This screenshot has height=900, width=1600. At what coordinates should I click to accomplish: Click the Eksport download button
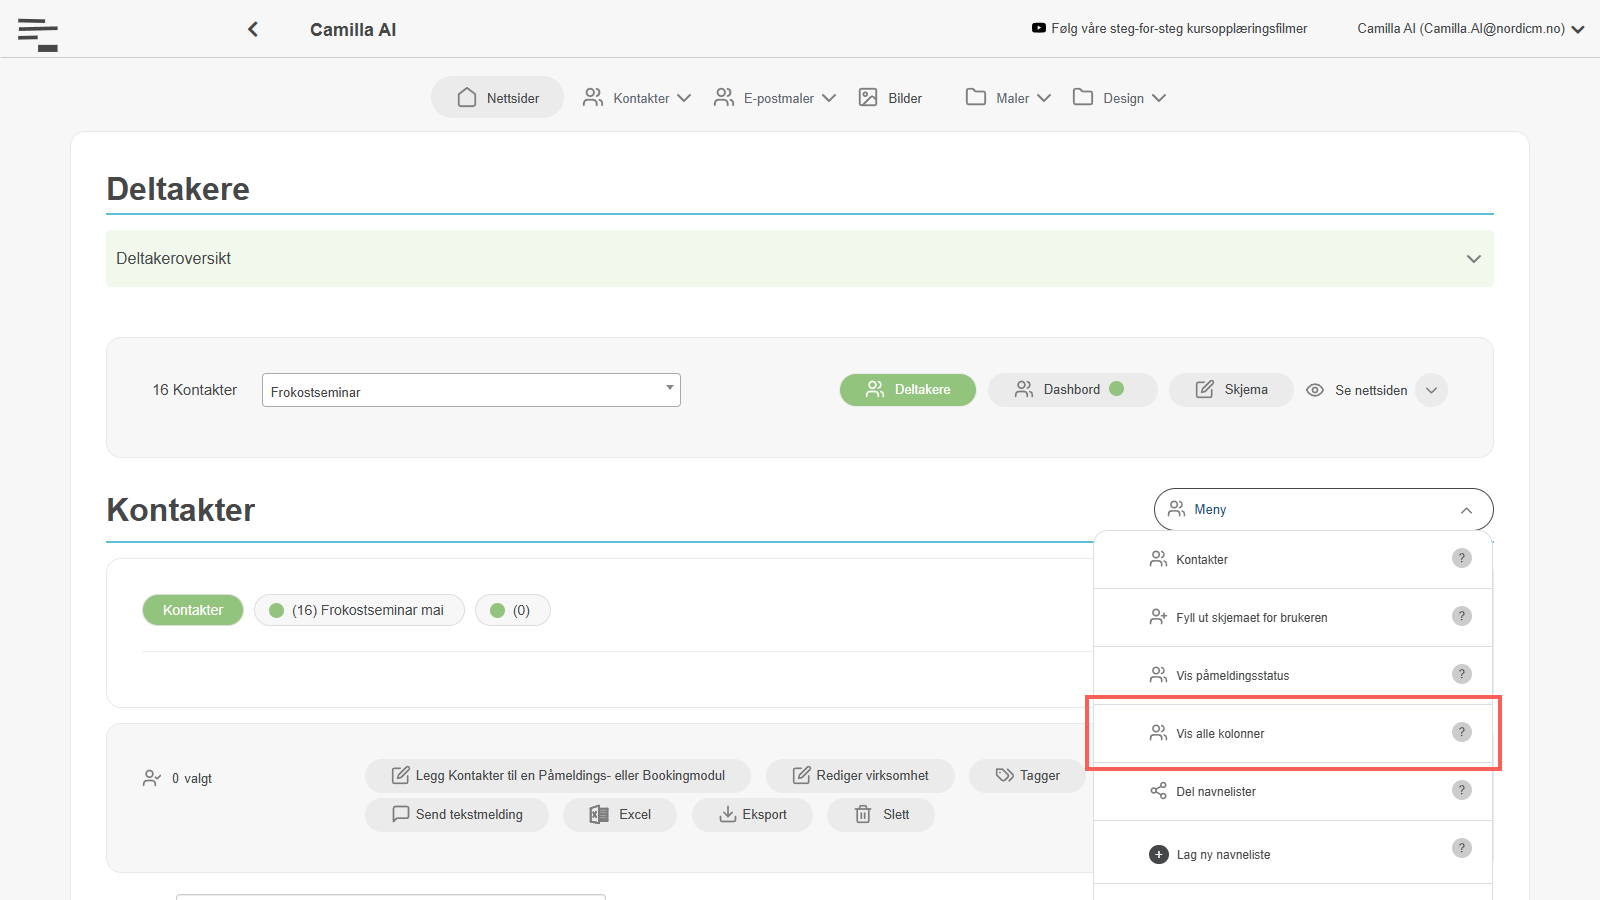(752, 814)
